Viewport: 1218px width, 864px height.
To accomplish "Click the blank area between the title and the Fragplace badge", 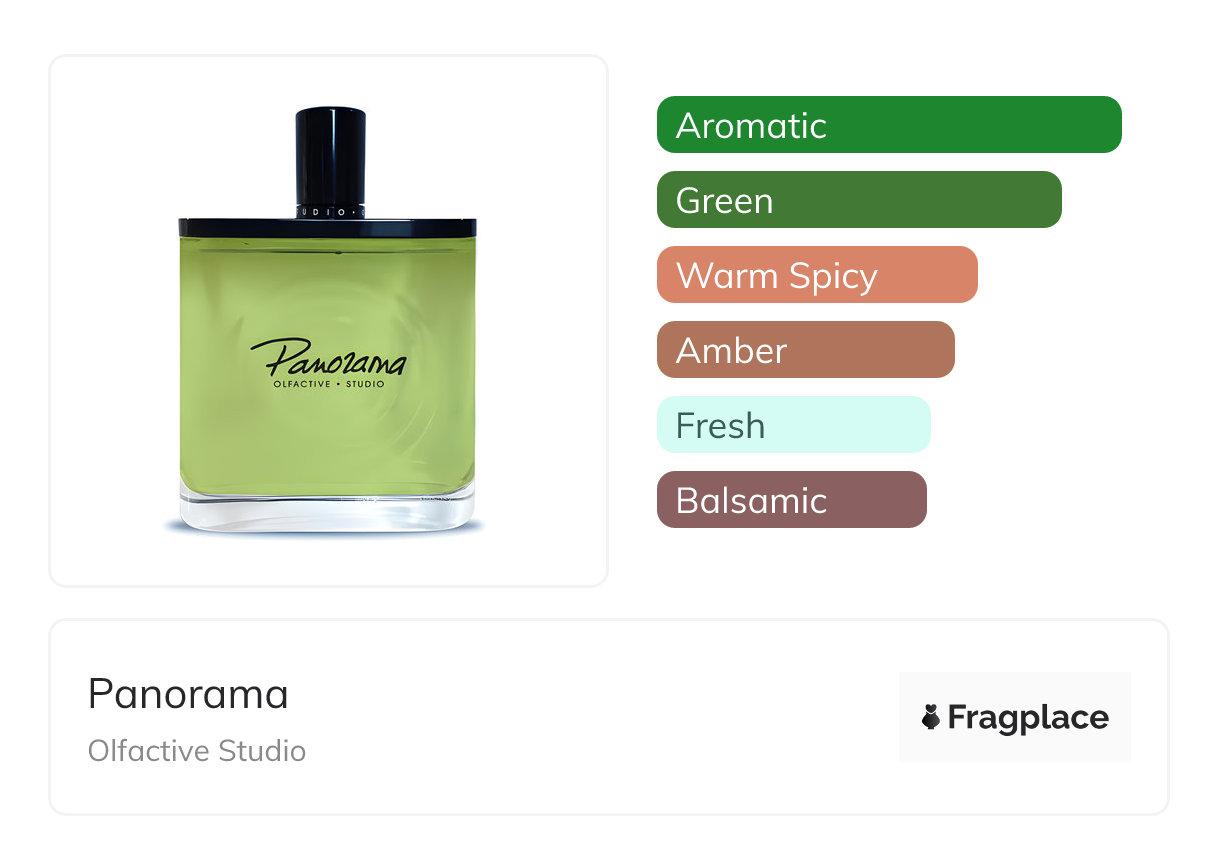I will [600, 717].
